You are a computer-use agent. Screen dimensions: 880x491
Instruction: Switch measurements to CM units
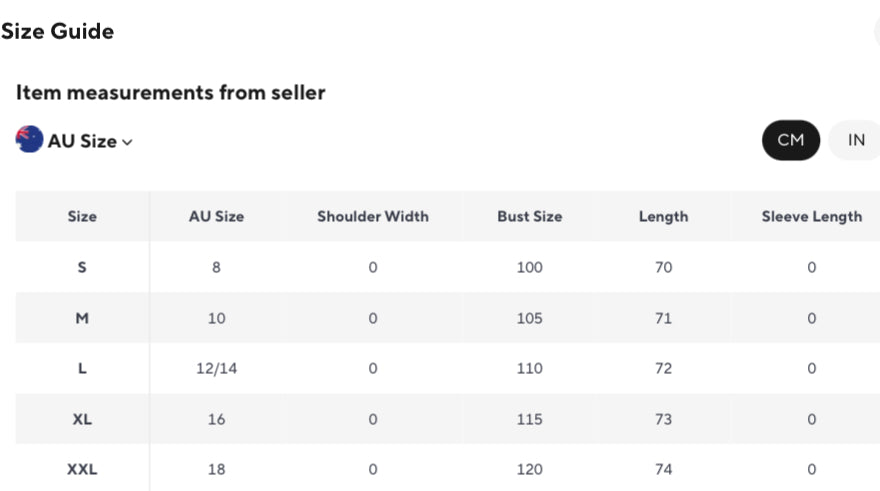tap(790, 140)
